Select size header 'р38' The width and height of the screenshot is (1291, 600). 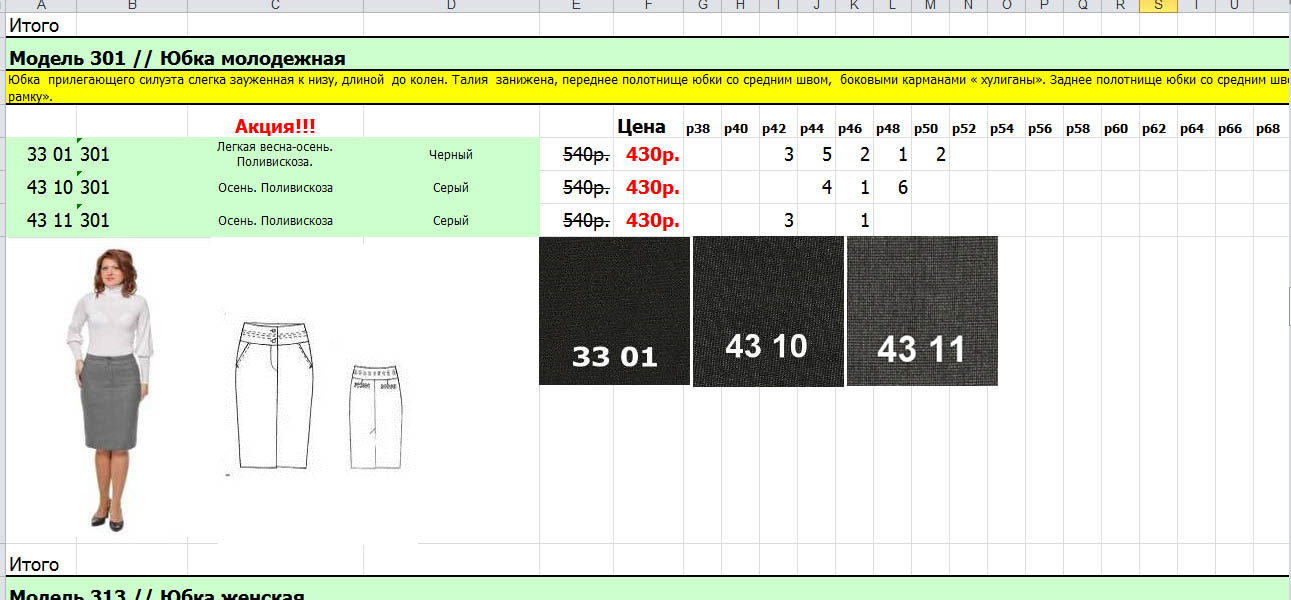coord(697,129)
